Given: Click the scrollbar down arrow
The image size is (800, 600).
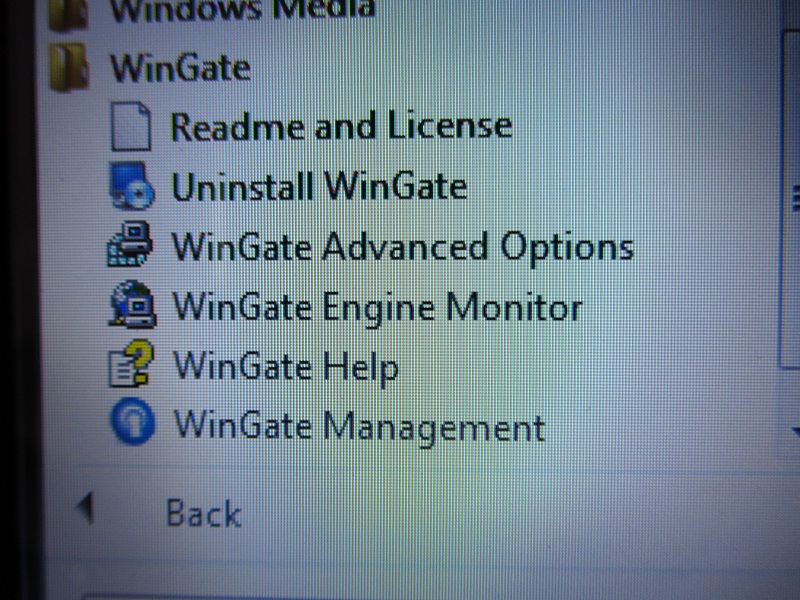Looking at the screenshot, I should [x=795, y=432].
